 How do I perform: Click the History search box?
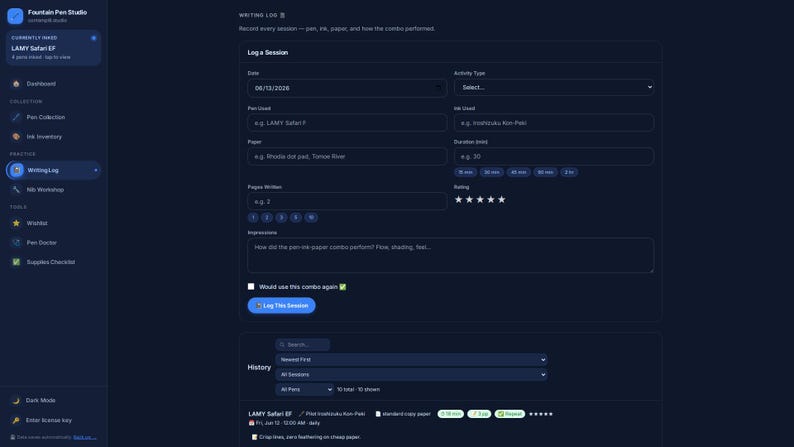point(303,345)
